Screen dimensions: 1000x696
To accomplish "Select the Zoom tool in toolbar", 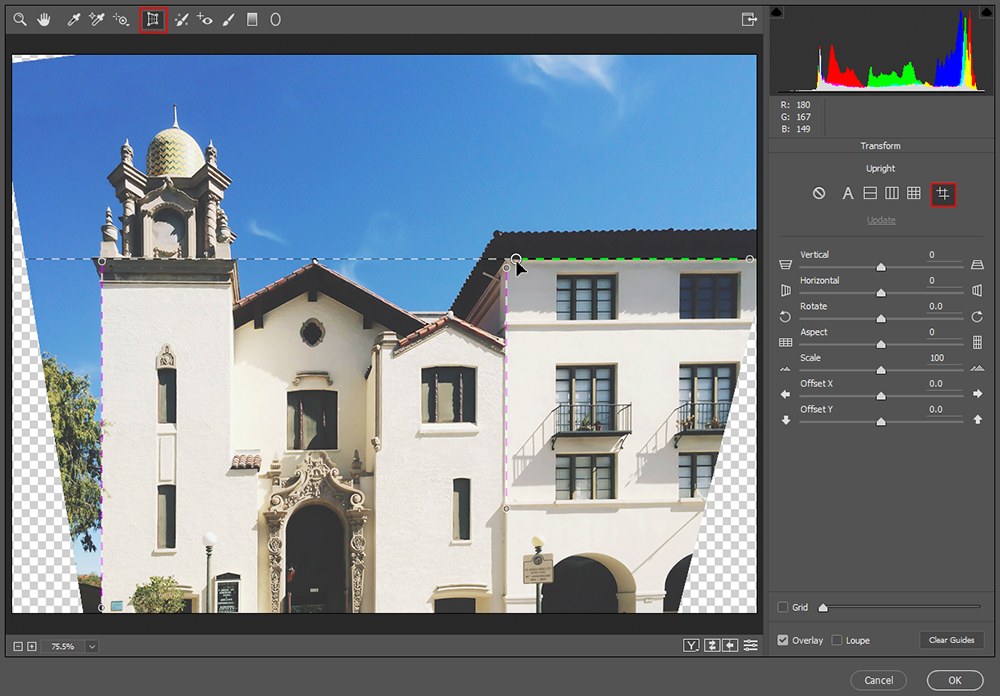I will pos(20,20).
